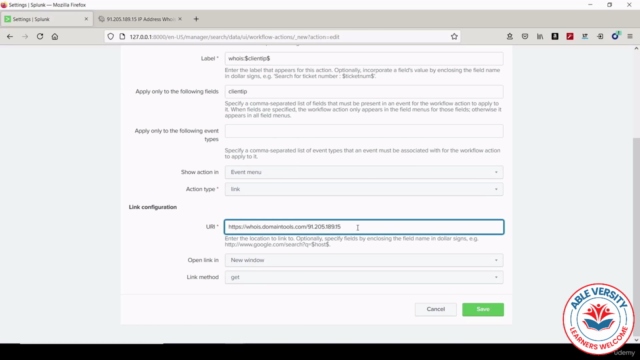Click the black square extension icon

(x=555, y=36)
